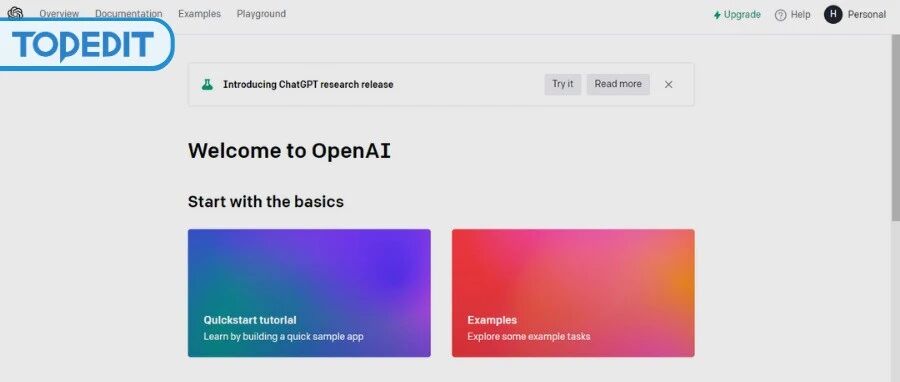Go to the Examples navigation tab
Image resolution: width=900 pixels, height=382 pixels.
click(x=199, y=14)
